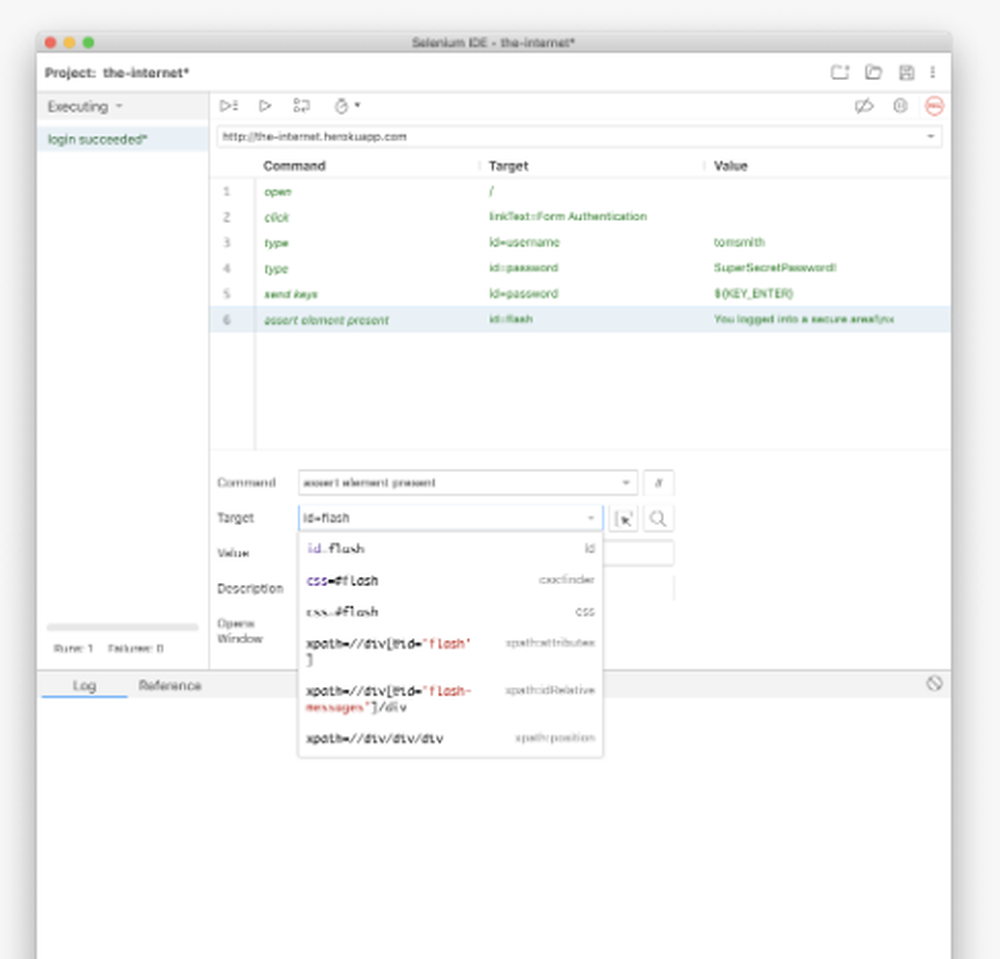This screenshot has width=1000, height=959.
Task: Save the project with disk icon
Action: (x=906, y=73)
